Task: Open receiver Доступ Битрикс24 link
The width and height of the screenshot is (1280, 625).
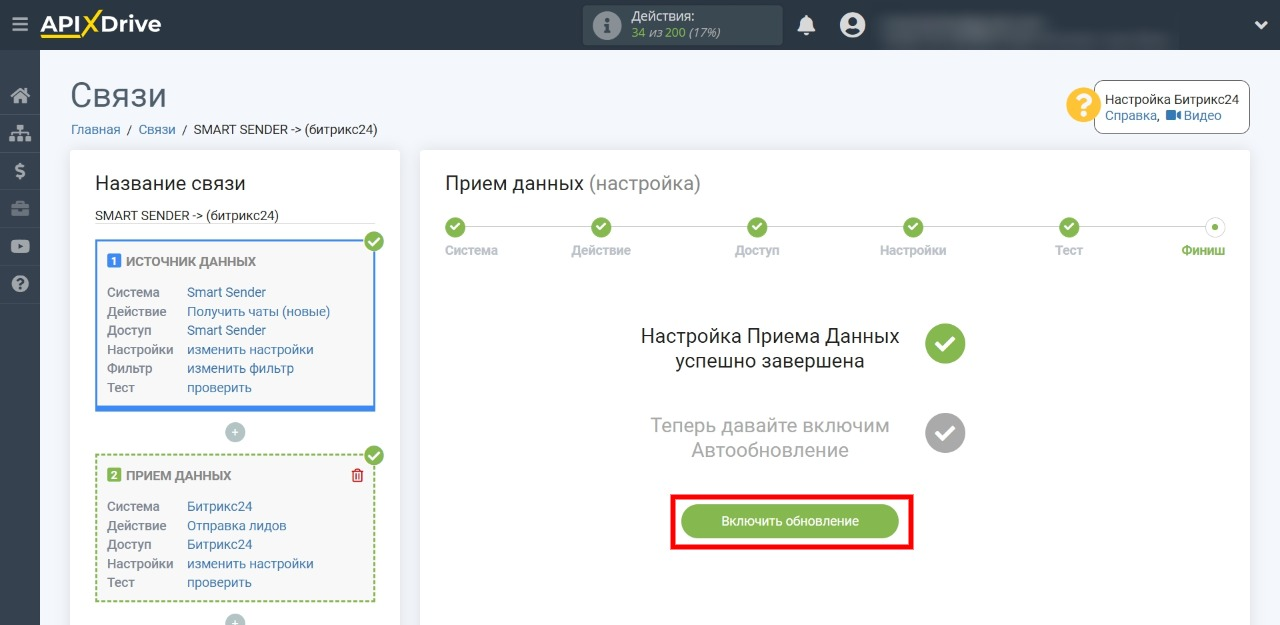Action: [x=219, y=545]
